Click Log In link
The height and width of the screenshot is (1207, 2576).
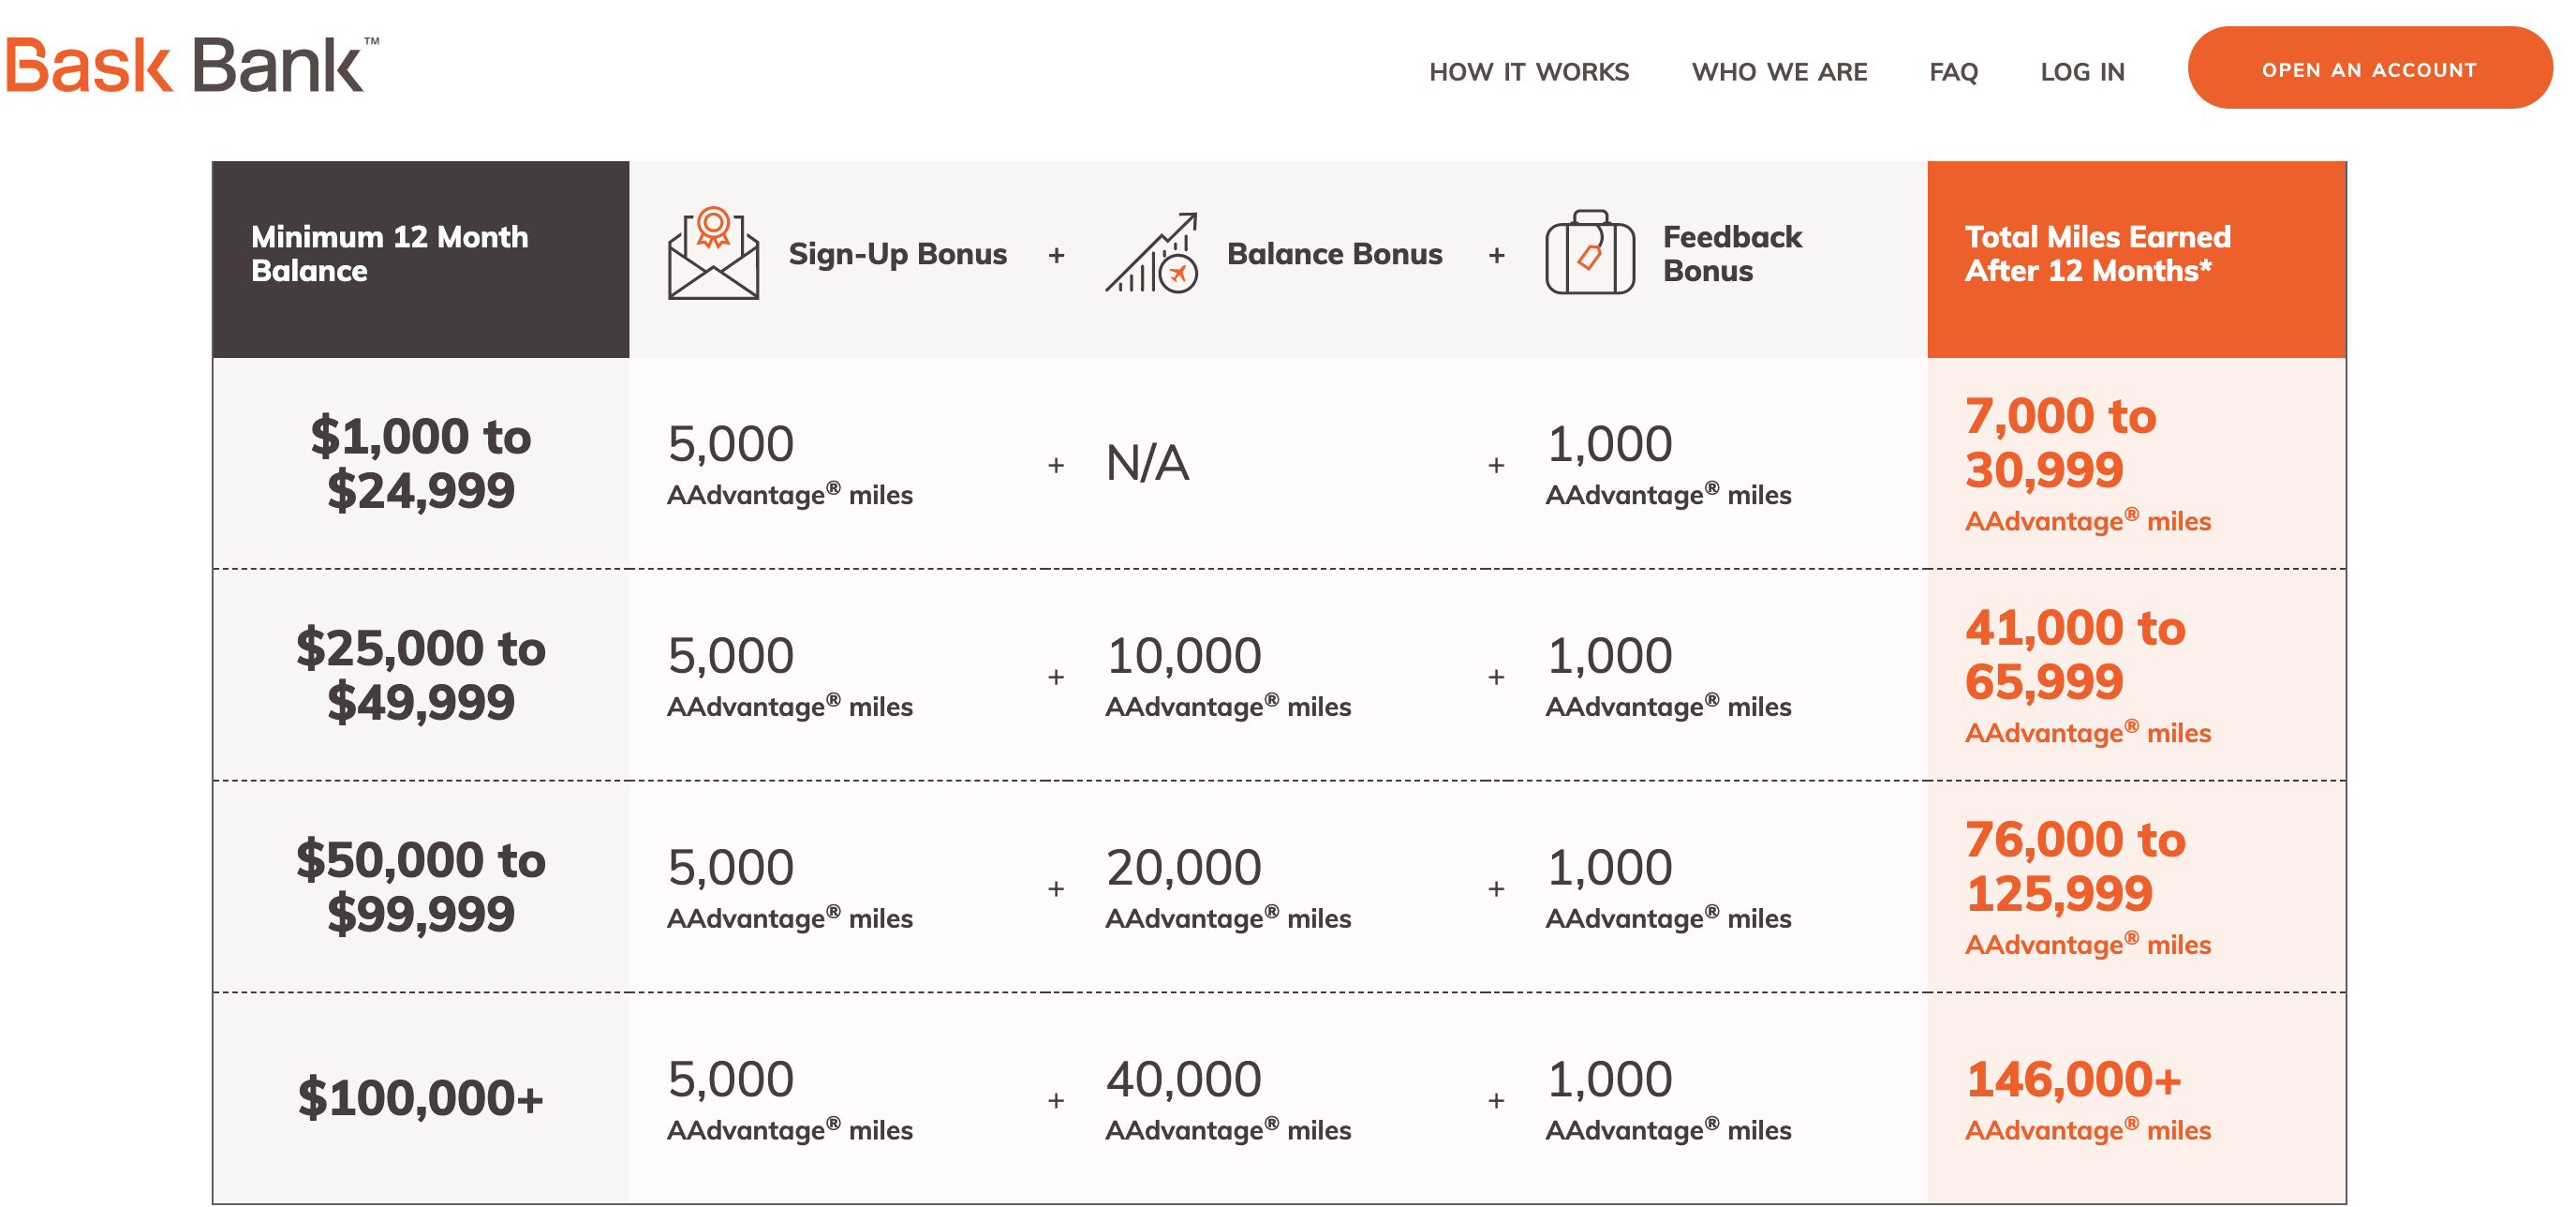click(2082, 72)
